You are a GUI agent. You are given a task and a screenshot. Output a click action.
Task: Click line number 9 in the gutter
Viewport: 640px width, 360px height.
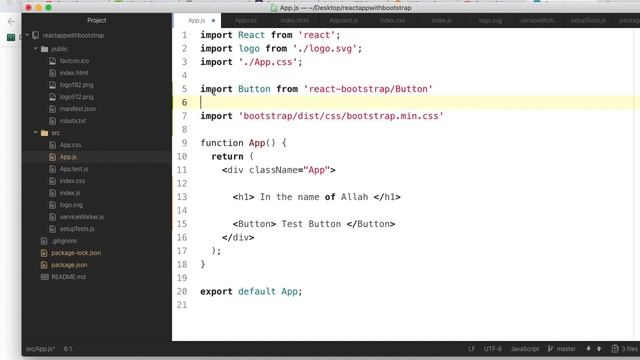point(184,143)
